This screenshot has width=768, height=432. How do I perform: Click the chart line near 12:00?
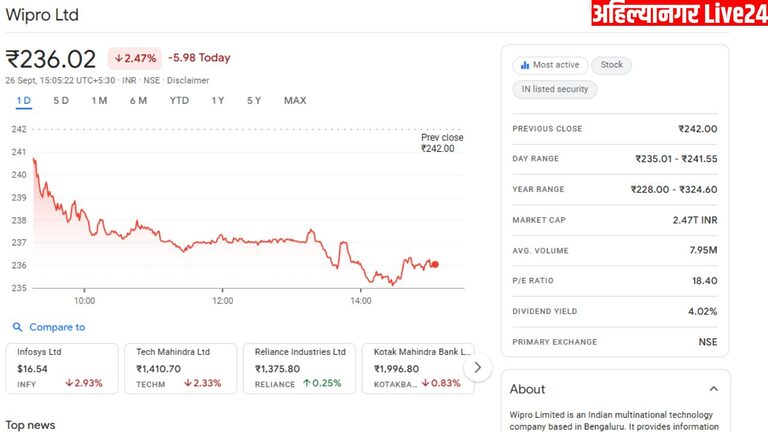pos(222,239)
